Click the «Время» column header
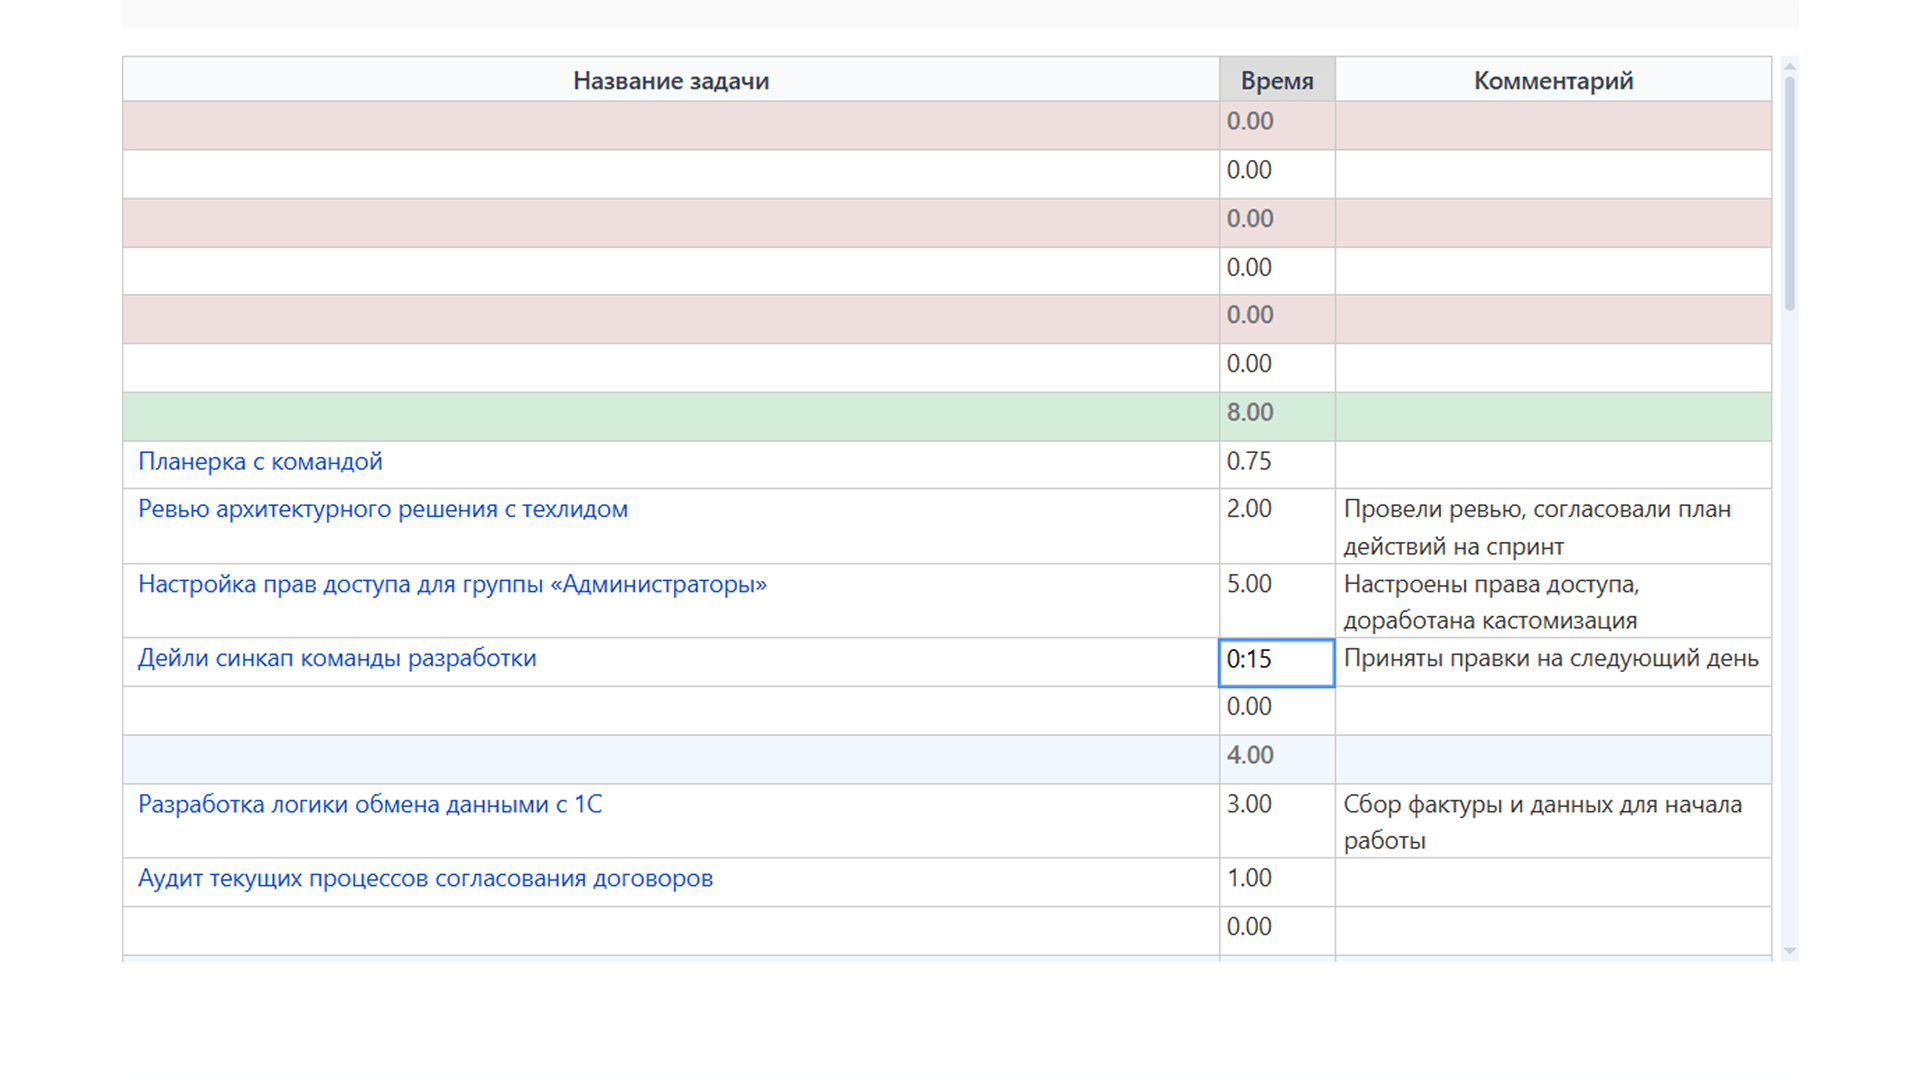Viewport: 1920px width, 1080px height. point(1276,81)
